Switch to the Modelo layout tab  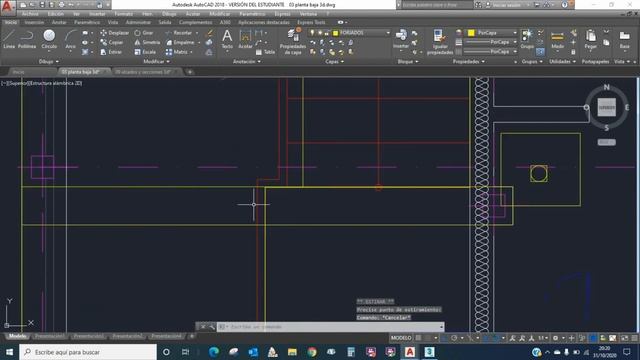[x=18, y=336]
